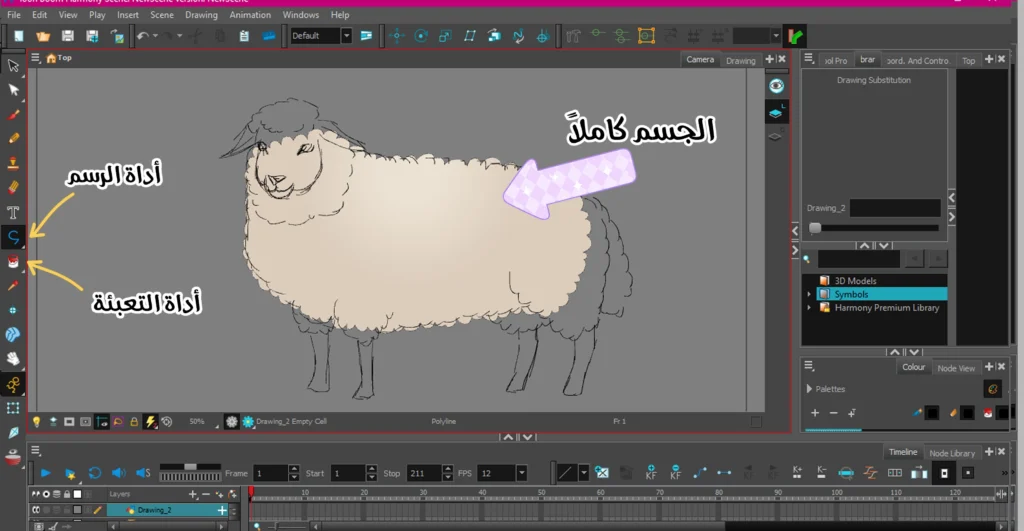Click the Stop frame input field
The image size is (1024, 531).
coord(424,473)
